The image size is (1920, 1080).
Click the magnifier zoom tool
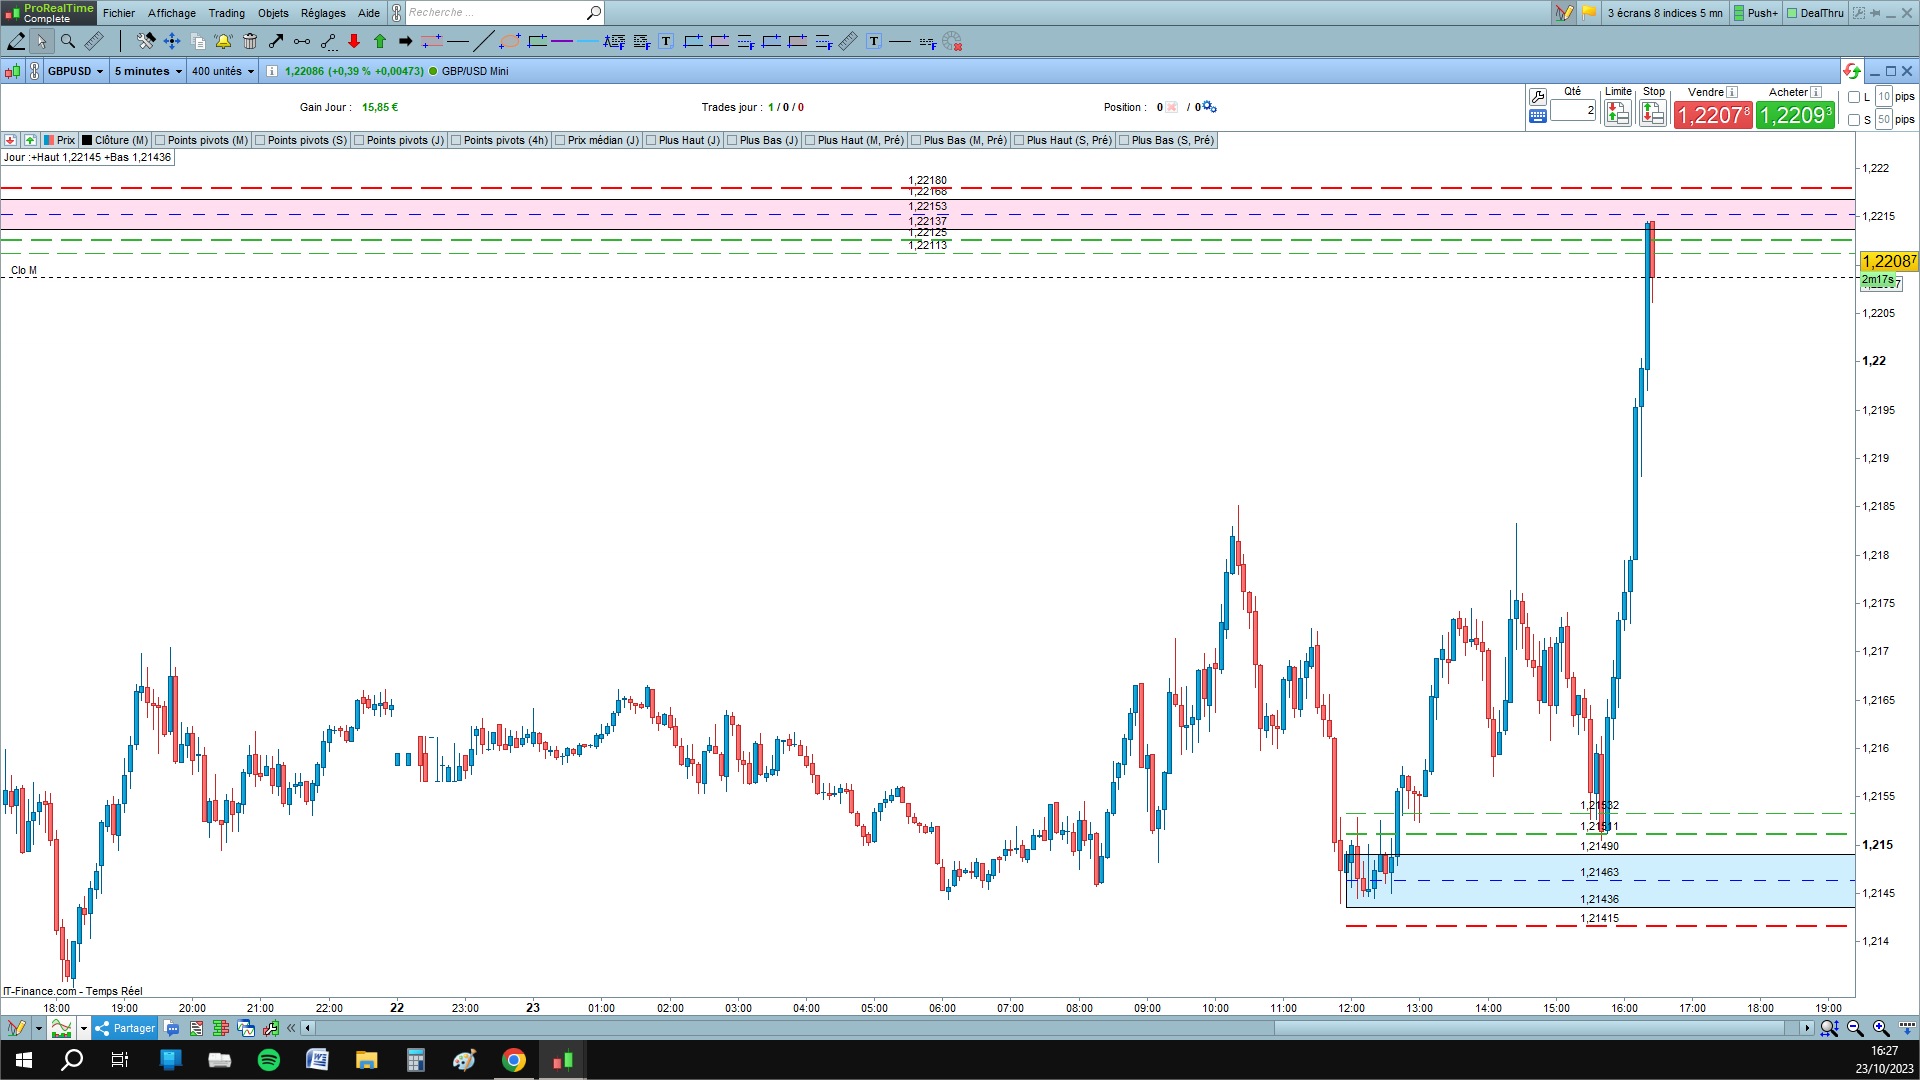[x=68, y=41]
